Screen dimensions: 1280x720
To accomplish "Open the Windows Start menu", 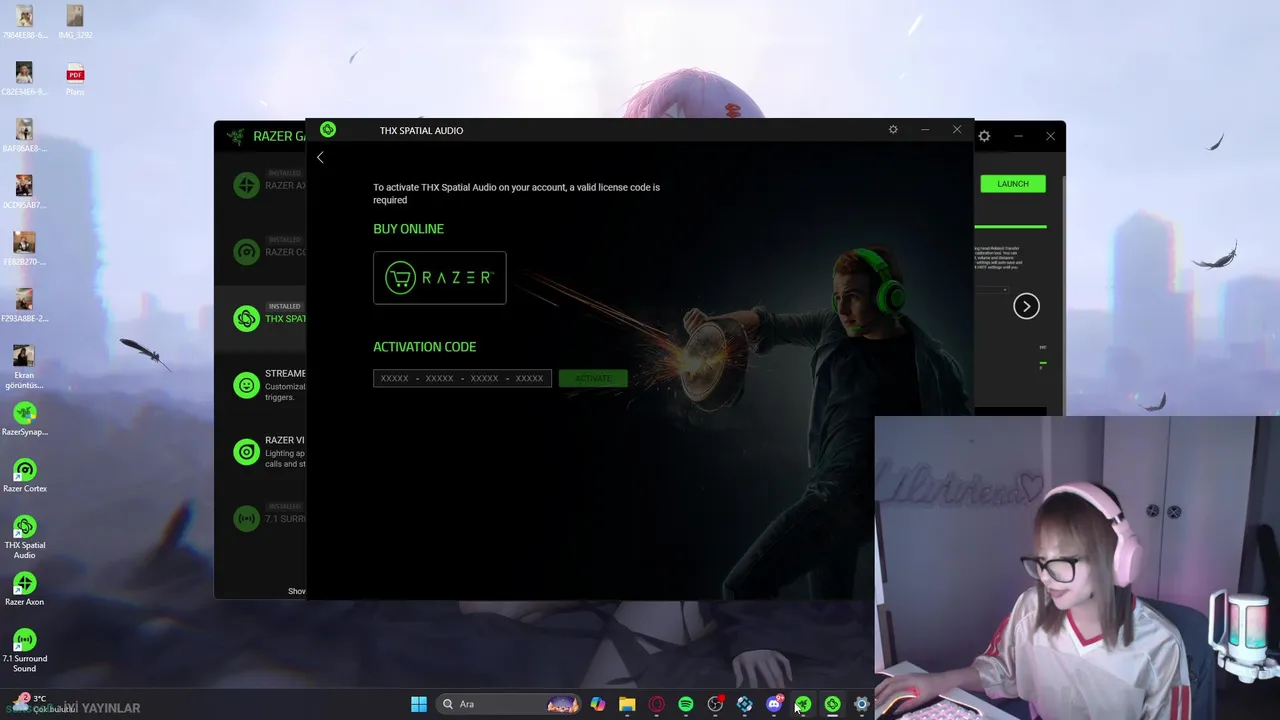I will click(419, 704).
